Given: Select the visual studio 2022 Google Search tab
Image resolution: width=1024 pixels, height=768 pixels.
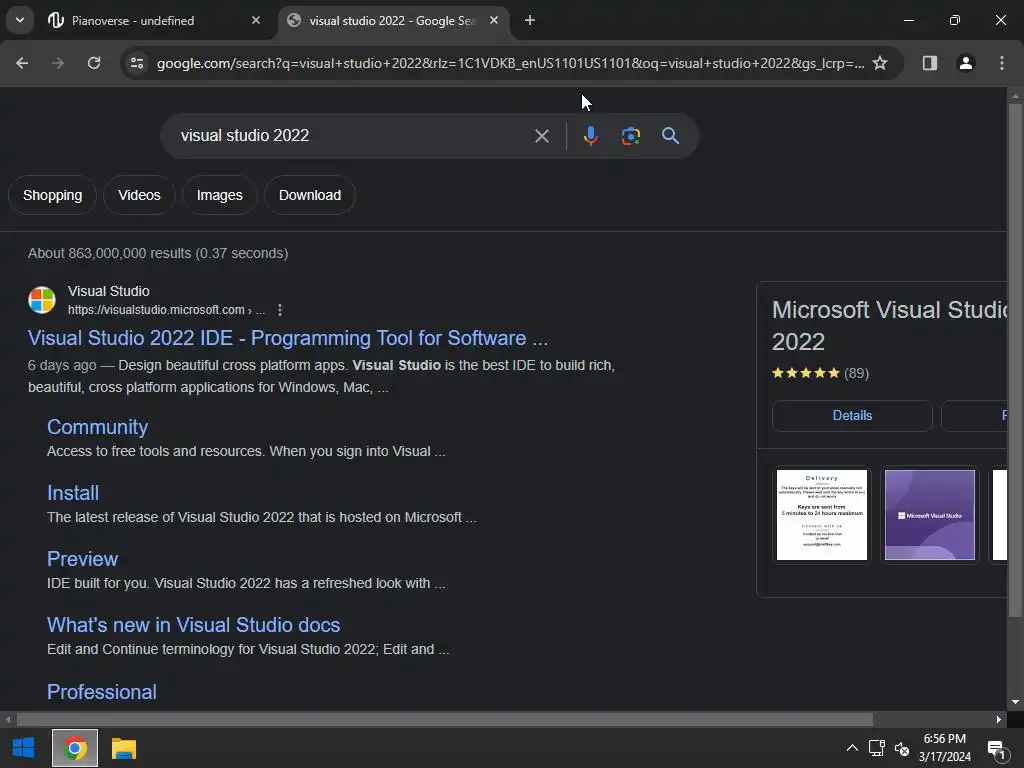Looking at the screenshot, I should pyautogui.click(x=392, y=20).
